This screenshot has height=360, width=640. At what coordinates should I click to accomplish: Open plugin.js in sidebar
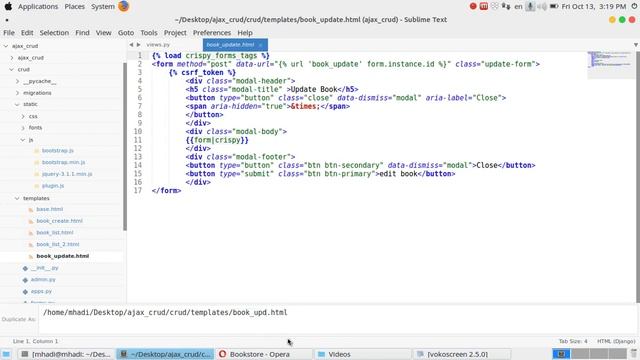[53, 186]
